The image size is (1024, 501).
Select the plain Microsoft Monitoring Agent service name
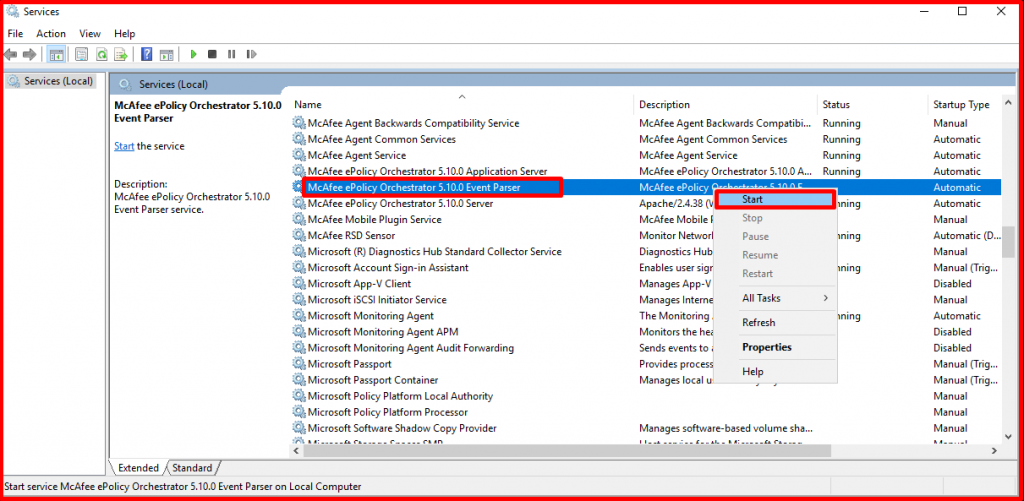click(370, 315)
